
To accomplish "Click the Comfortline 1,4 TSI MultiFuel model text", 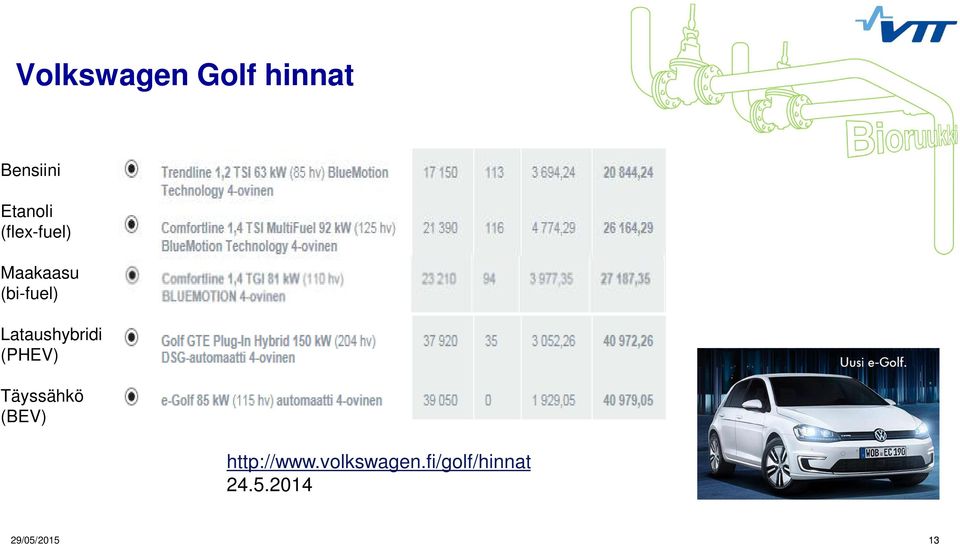I will (279, 237).
